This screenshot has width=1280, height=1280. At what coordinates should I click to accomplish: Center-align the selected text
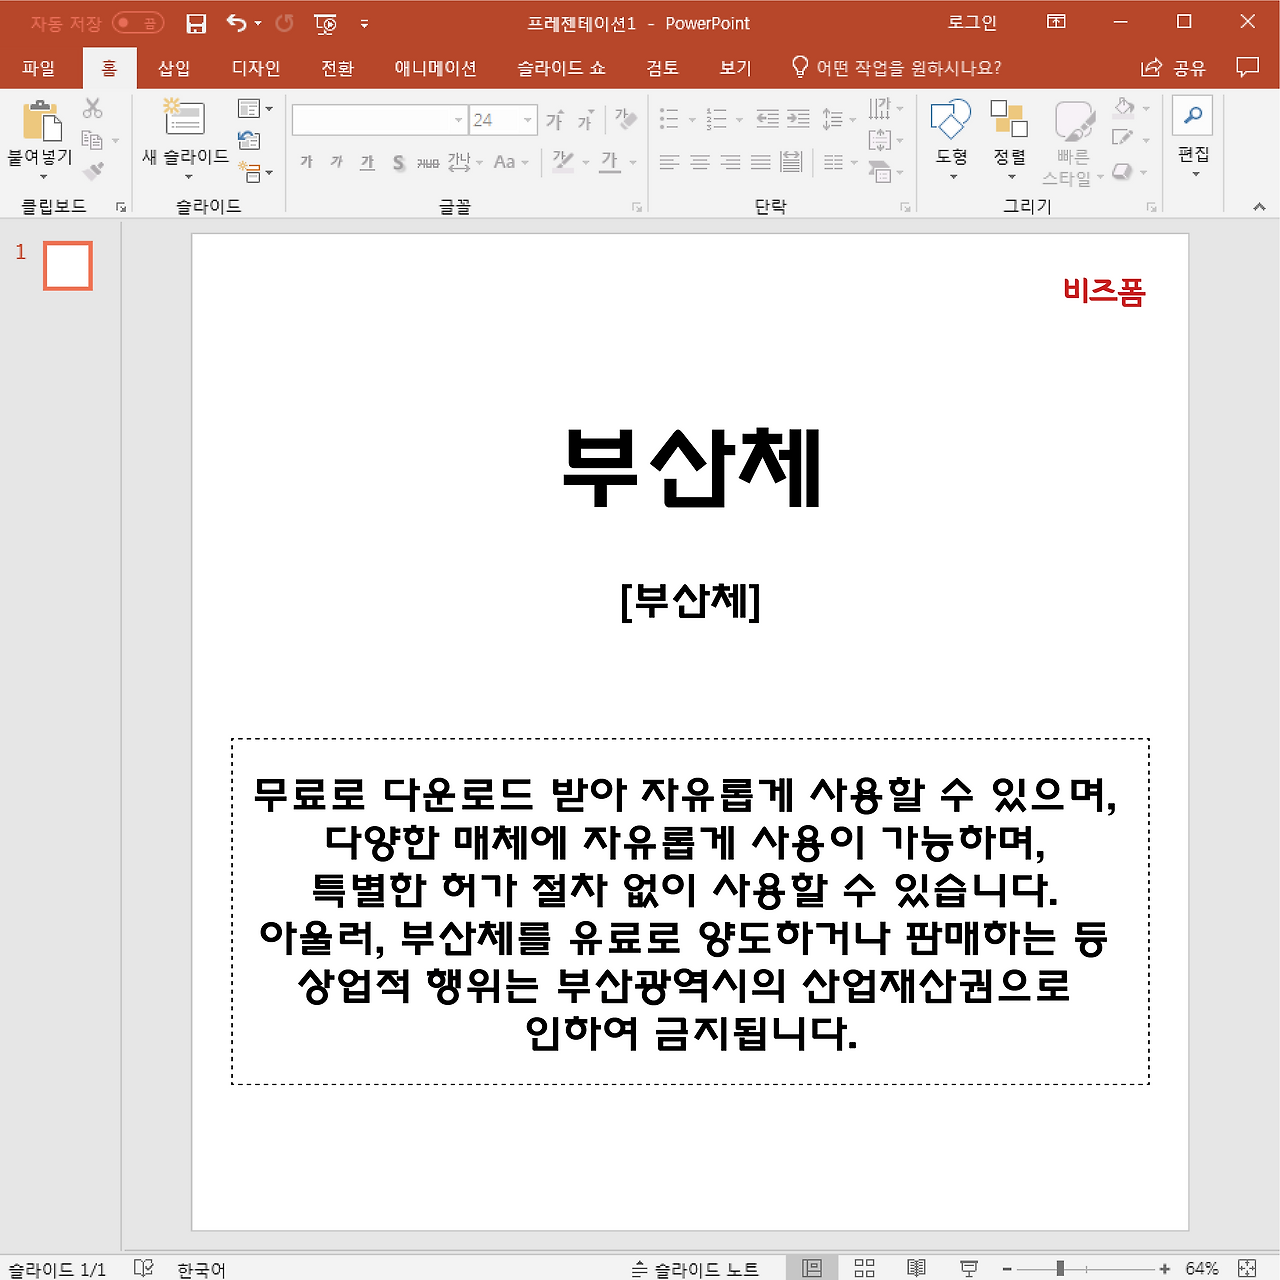point(700,162)
